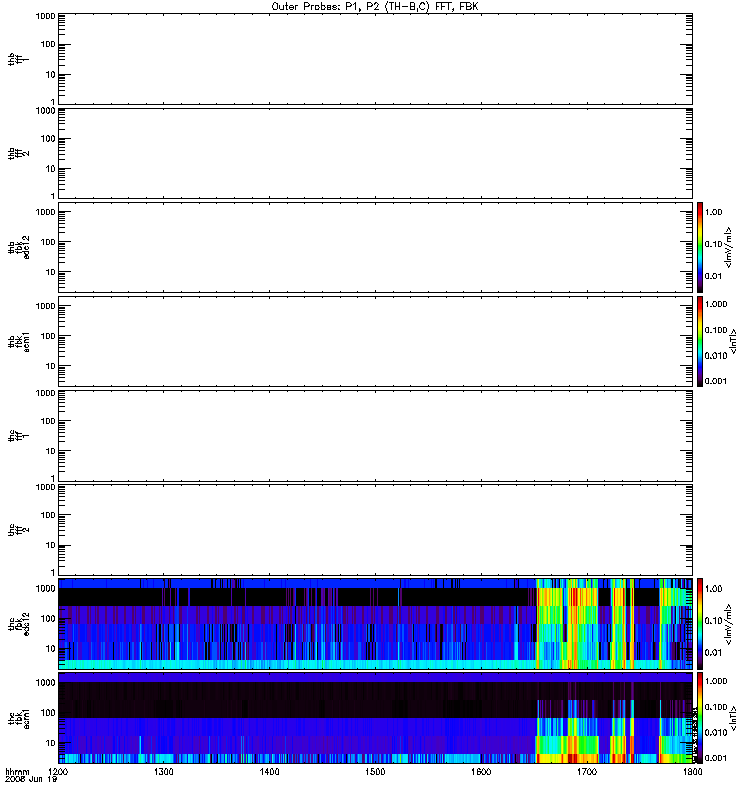Click the <|nT|> unit label of thb scm1 color bar
750x800 pixels.
tap(733, 341)
